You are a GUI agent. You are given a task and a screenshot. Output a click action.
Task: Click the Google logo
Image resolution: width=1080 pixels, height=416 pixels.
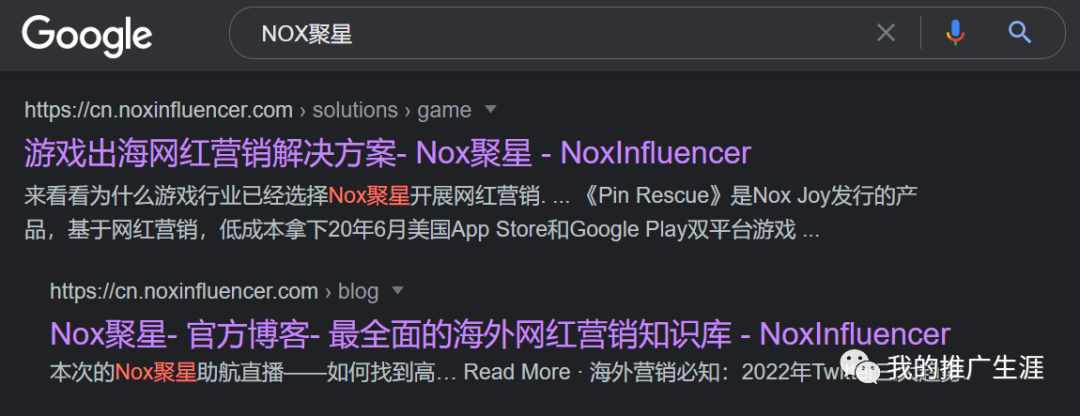(x=87, y=36)
